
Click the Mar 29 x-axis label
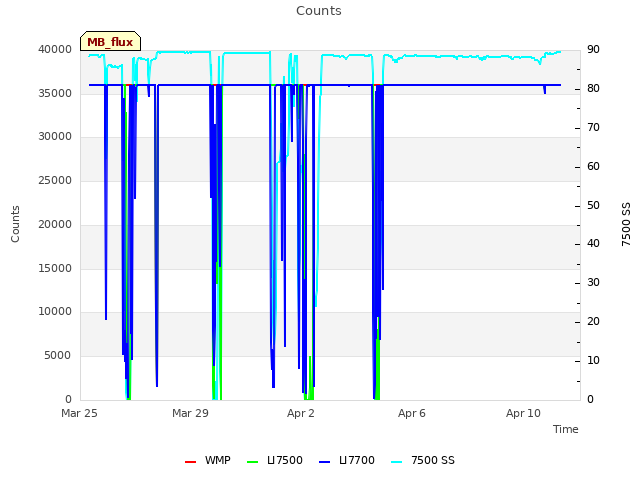190,413
